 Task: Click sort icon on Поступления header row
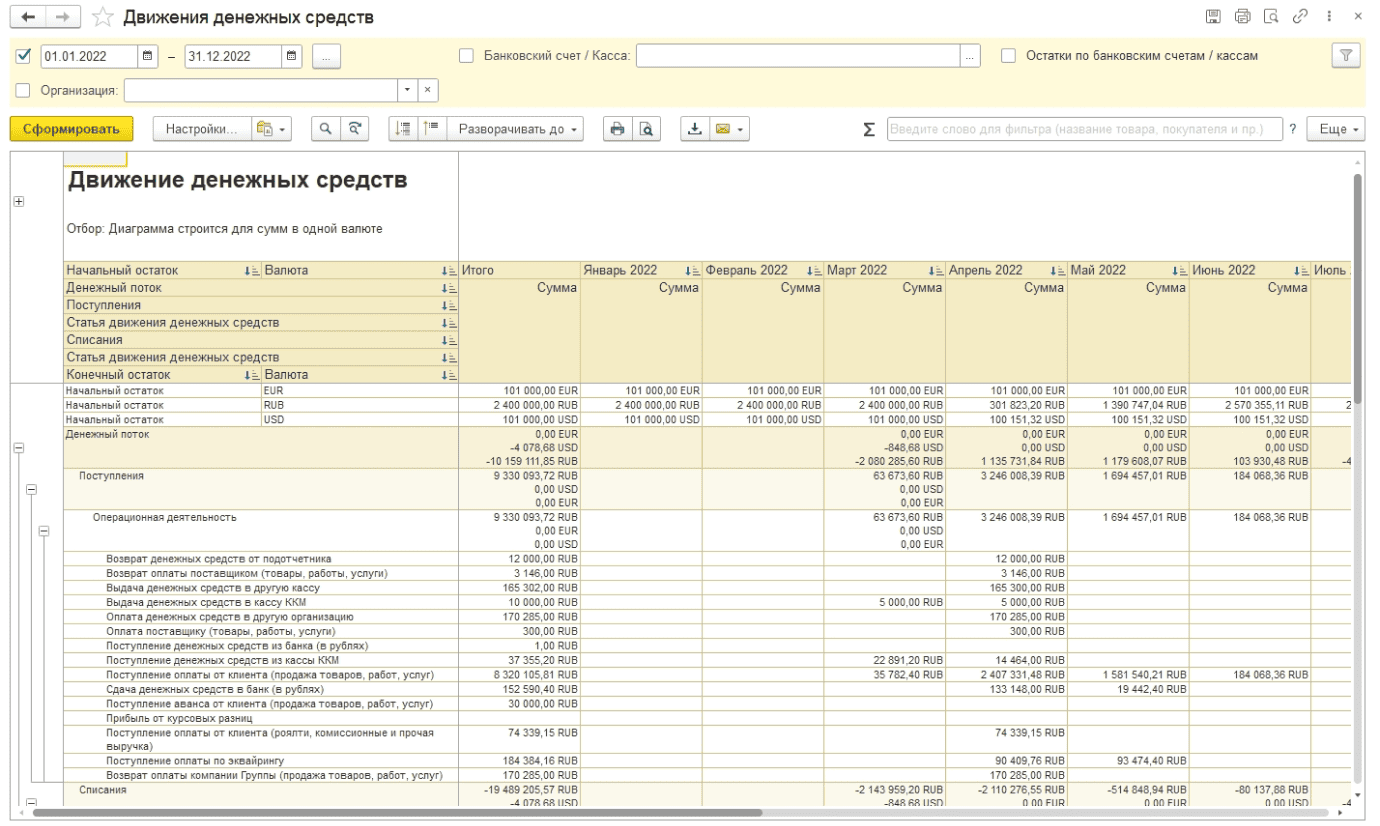pyautogui.click(x=449, y=306)
